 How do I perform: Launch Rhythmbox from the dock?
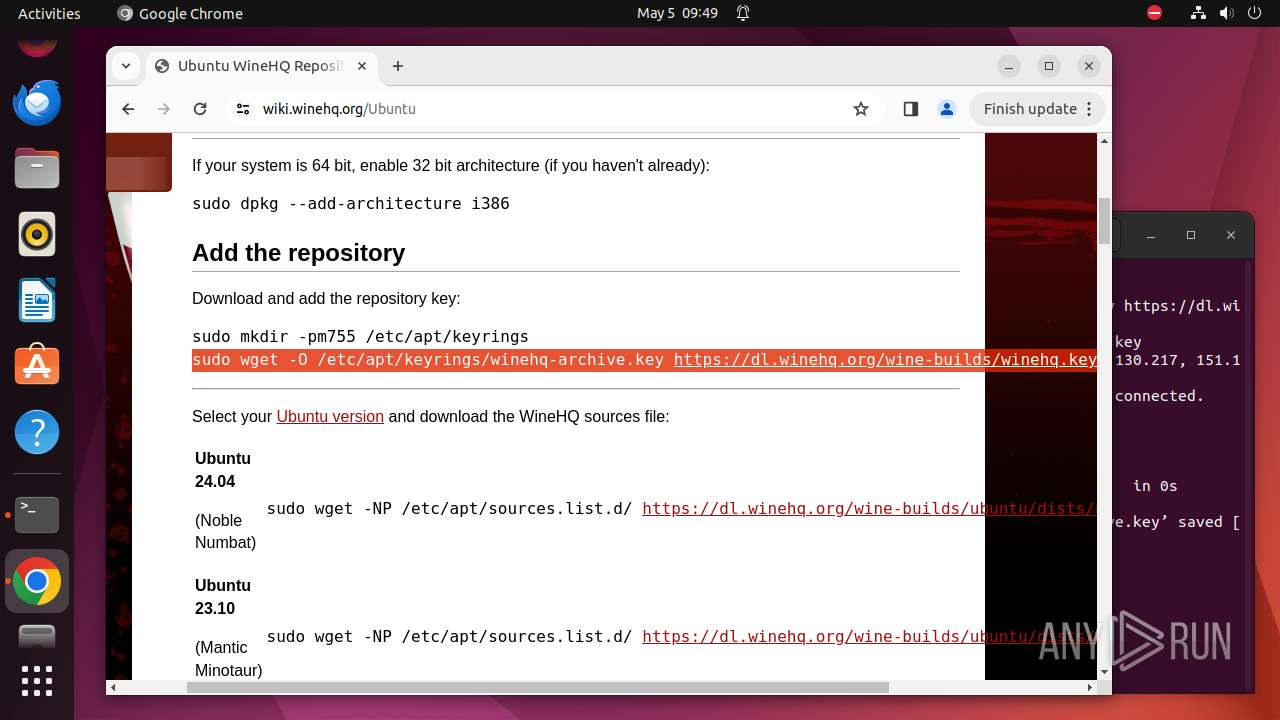tap(37, 234)
